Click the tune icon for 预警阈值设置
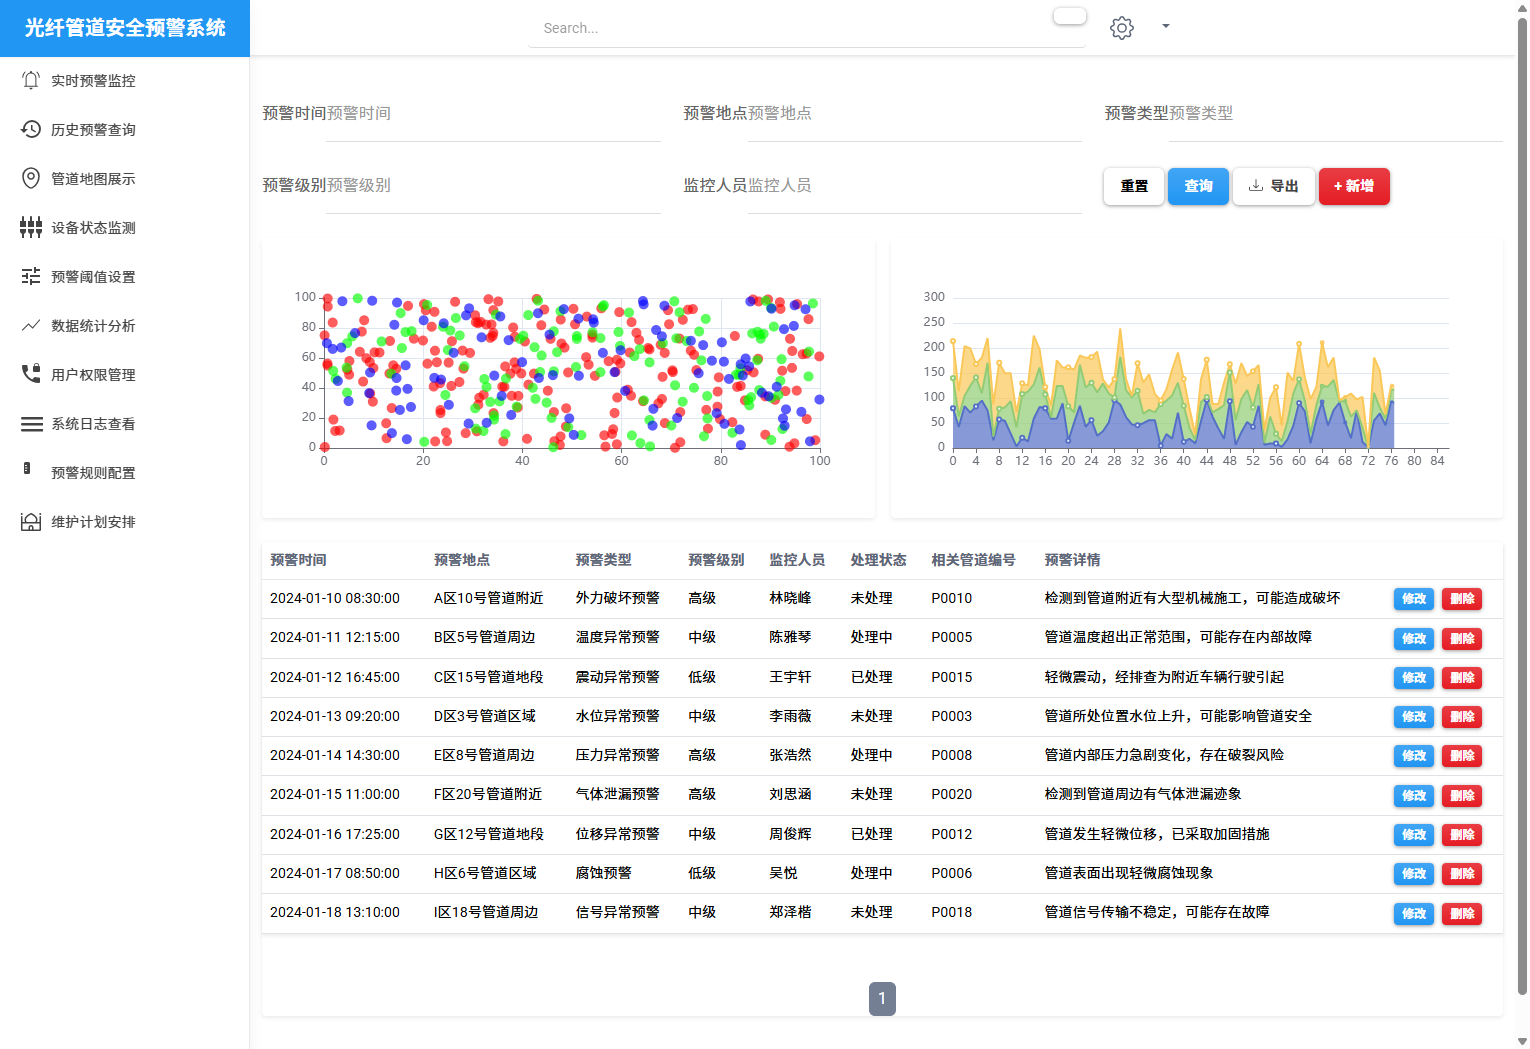Screen dimensions: 1530x1049 coord(31,276)
